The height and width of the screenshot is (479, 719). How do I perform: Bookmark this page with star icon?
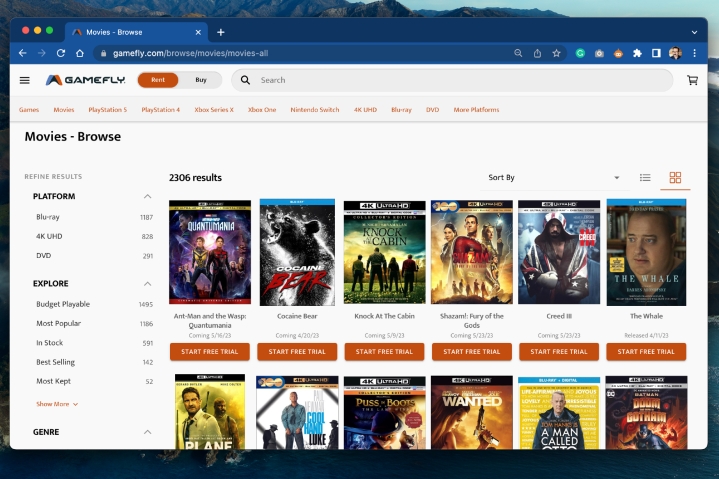[556, 53]
